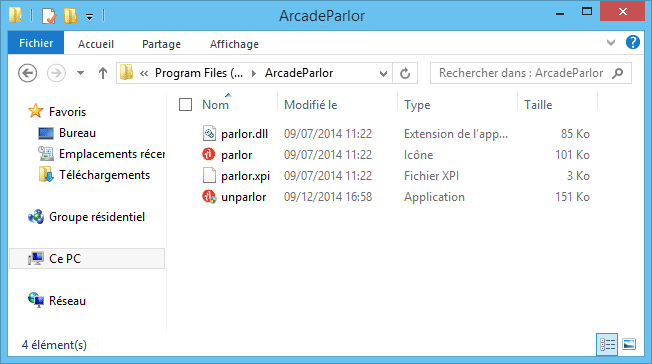Open Téléchargements in sidebar
652x364 pixels.
click(x=104, y=175)
